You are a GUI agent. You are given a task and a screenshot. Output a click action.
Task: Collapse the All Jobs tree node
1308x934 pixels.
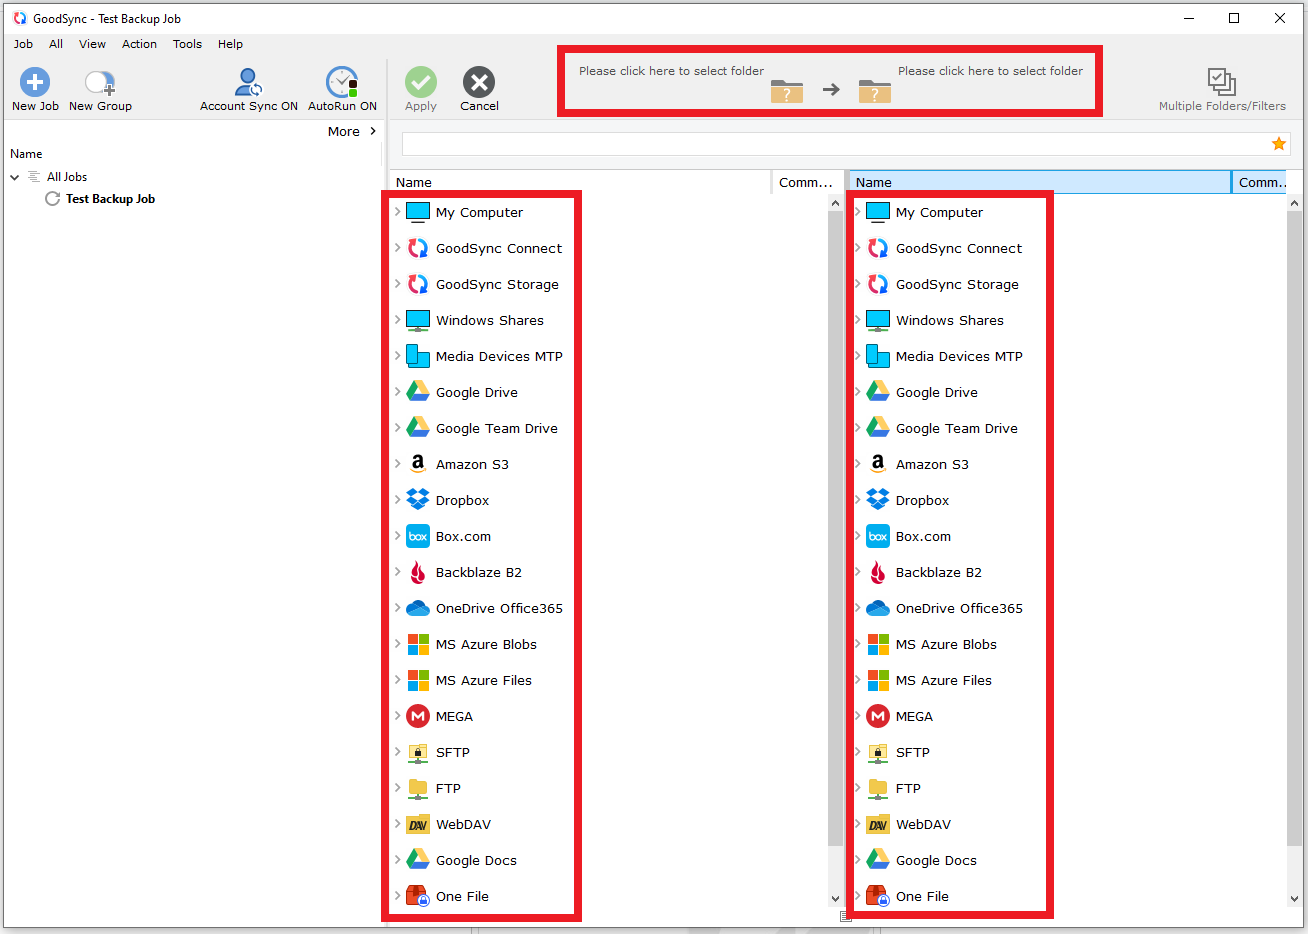pos(15,177)
